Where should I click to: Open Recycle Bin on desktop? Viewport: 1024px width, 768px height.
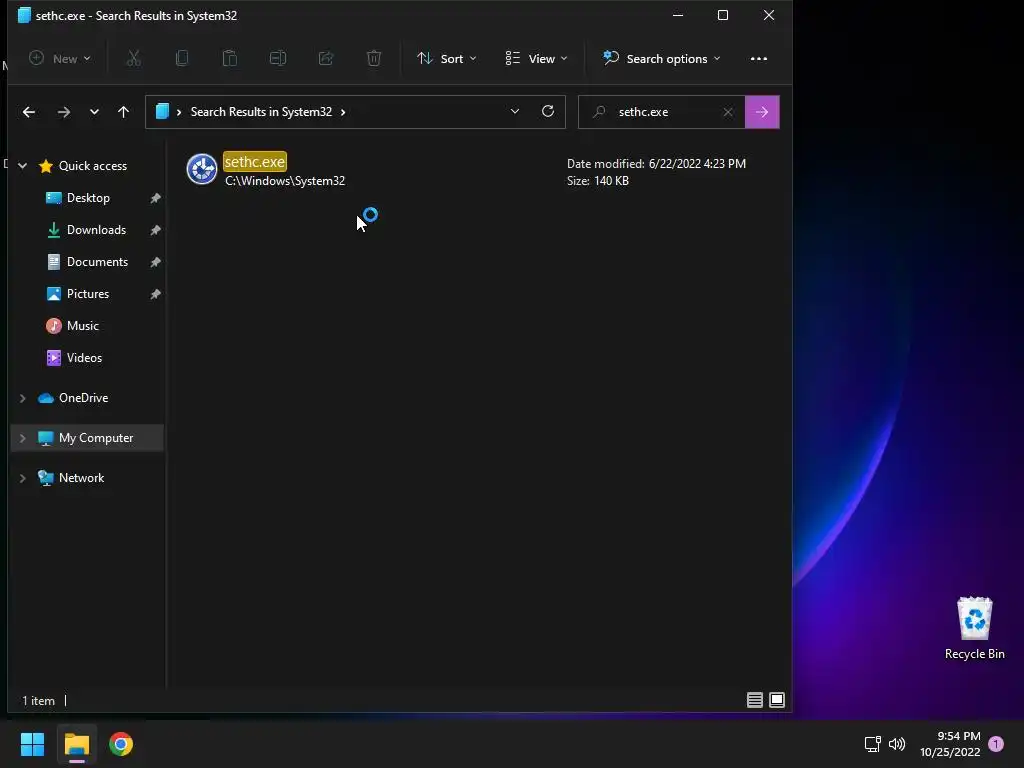tap(974, 628)
